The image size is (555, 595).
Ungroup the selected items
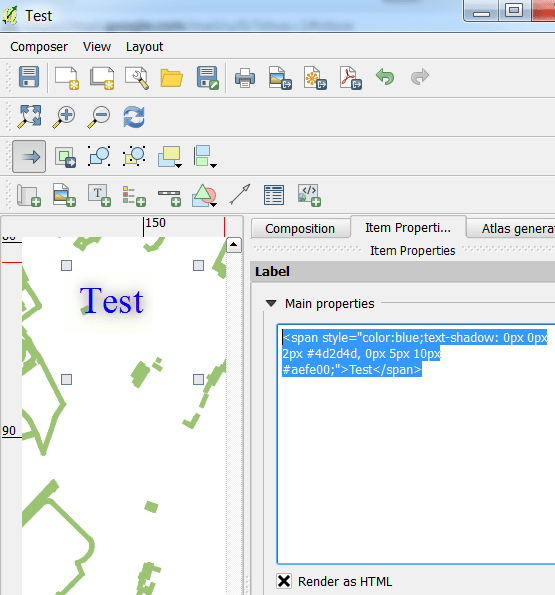(x=134, y=156)
